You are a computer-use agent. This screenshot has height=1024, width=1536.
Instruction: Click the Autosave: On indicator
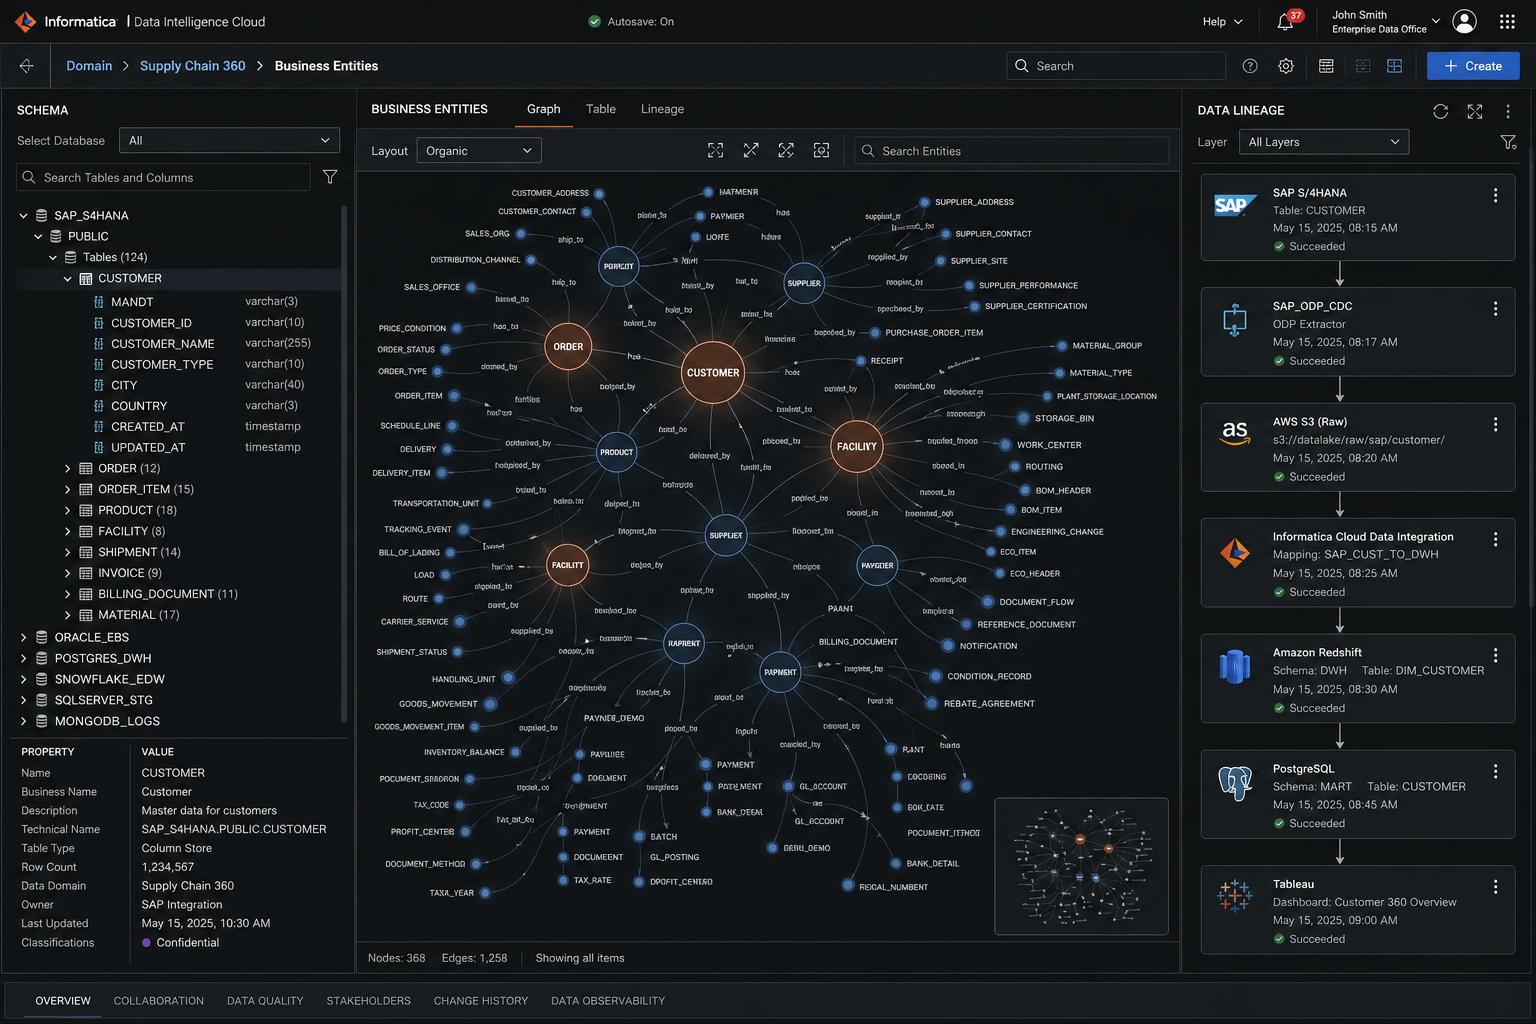(x=631, y=22)
